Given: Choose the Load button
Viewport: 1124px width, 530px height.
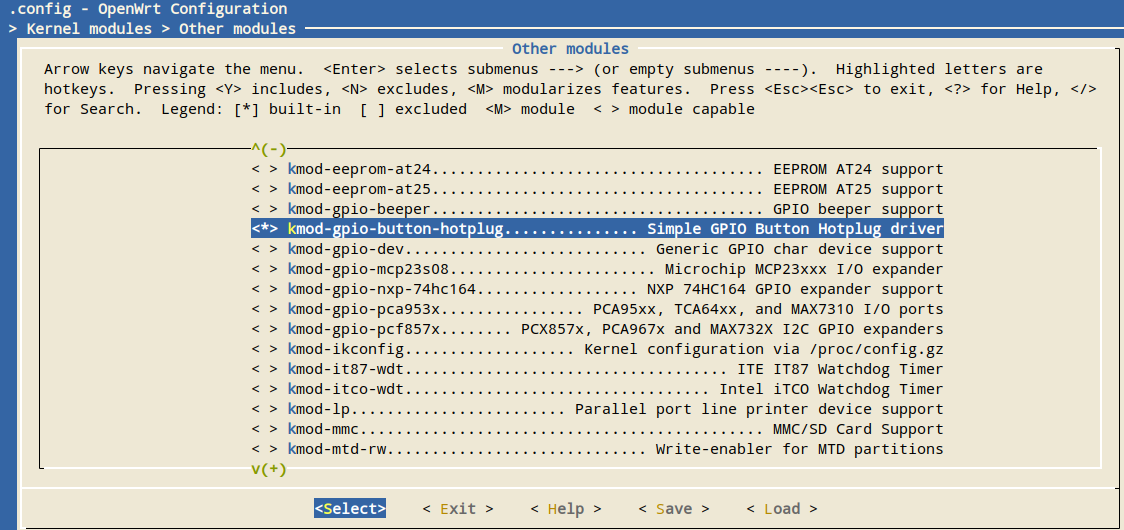Looking at the screenshot, I should (x=782, y=509).
